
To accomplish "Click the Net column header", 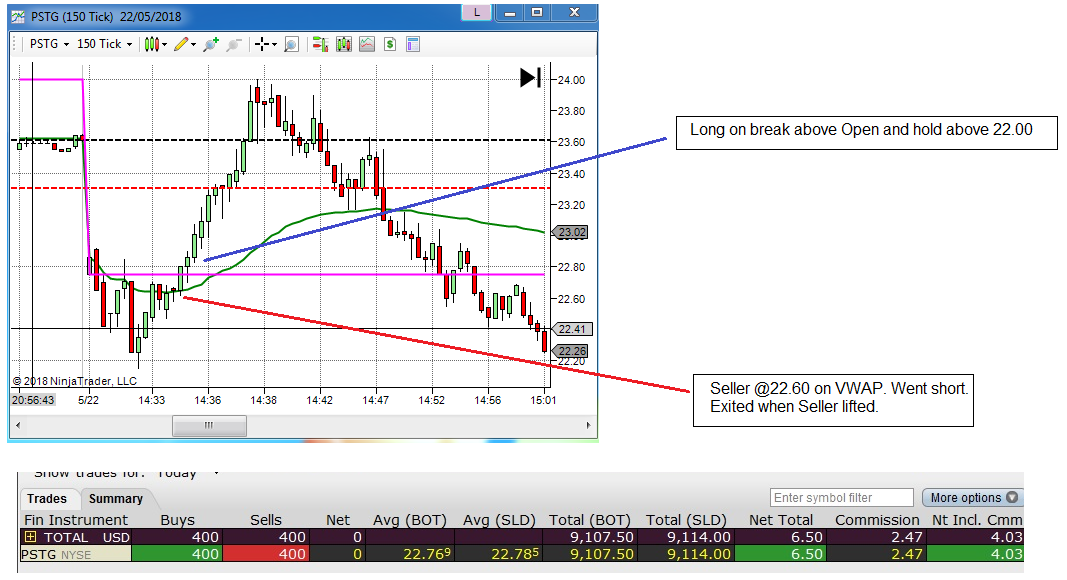I will pos(338,520).
